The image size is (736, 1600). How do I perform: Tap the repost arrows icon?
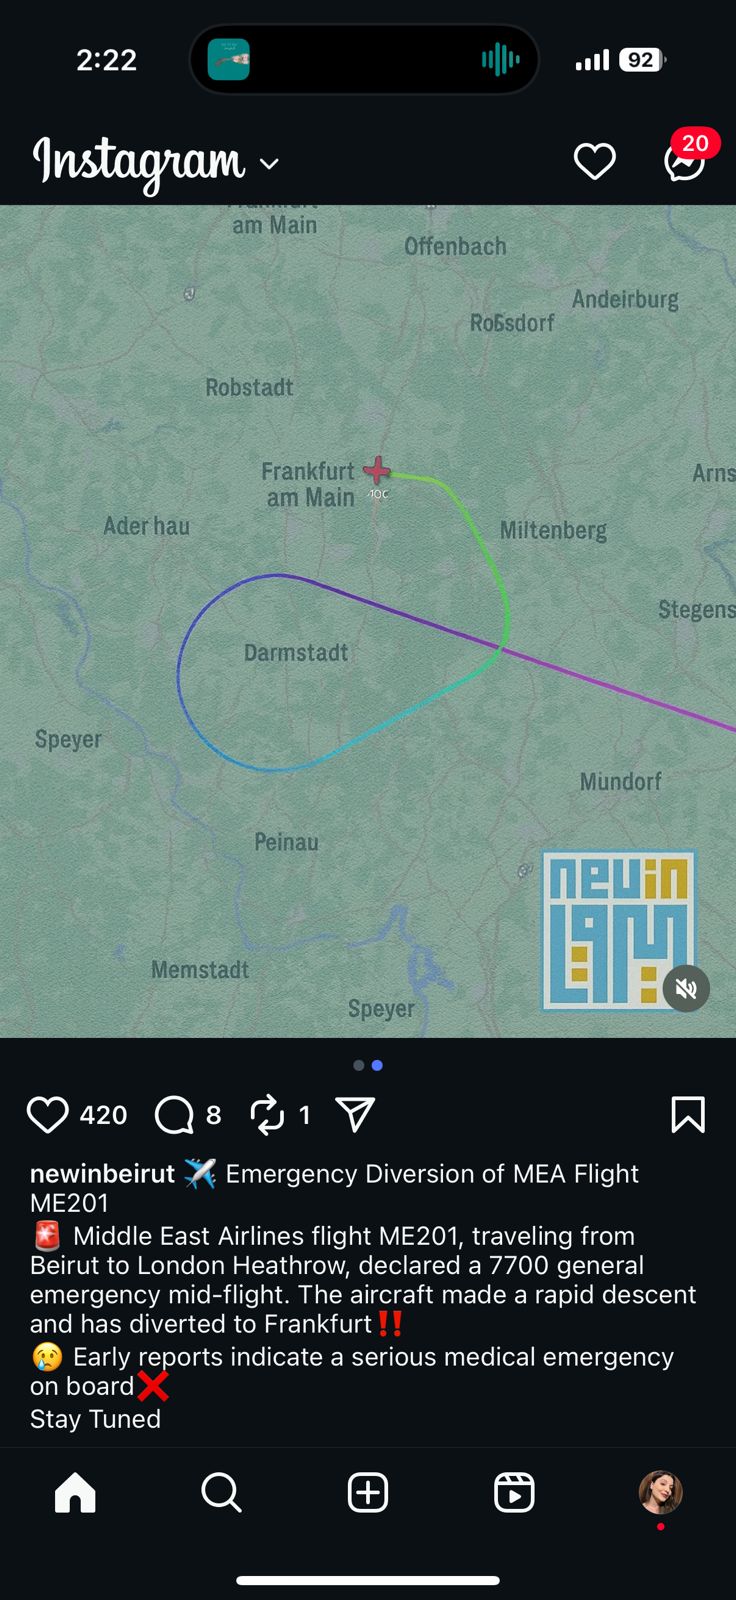267,1114
